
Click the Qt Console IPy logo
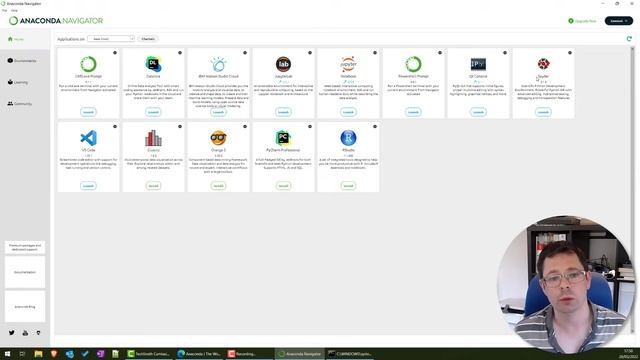click(x=478, y=64)
